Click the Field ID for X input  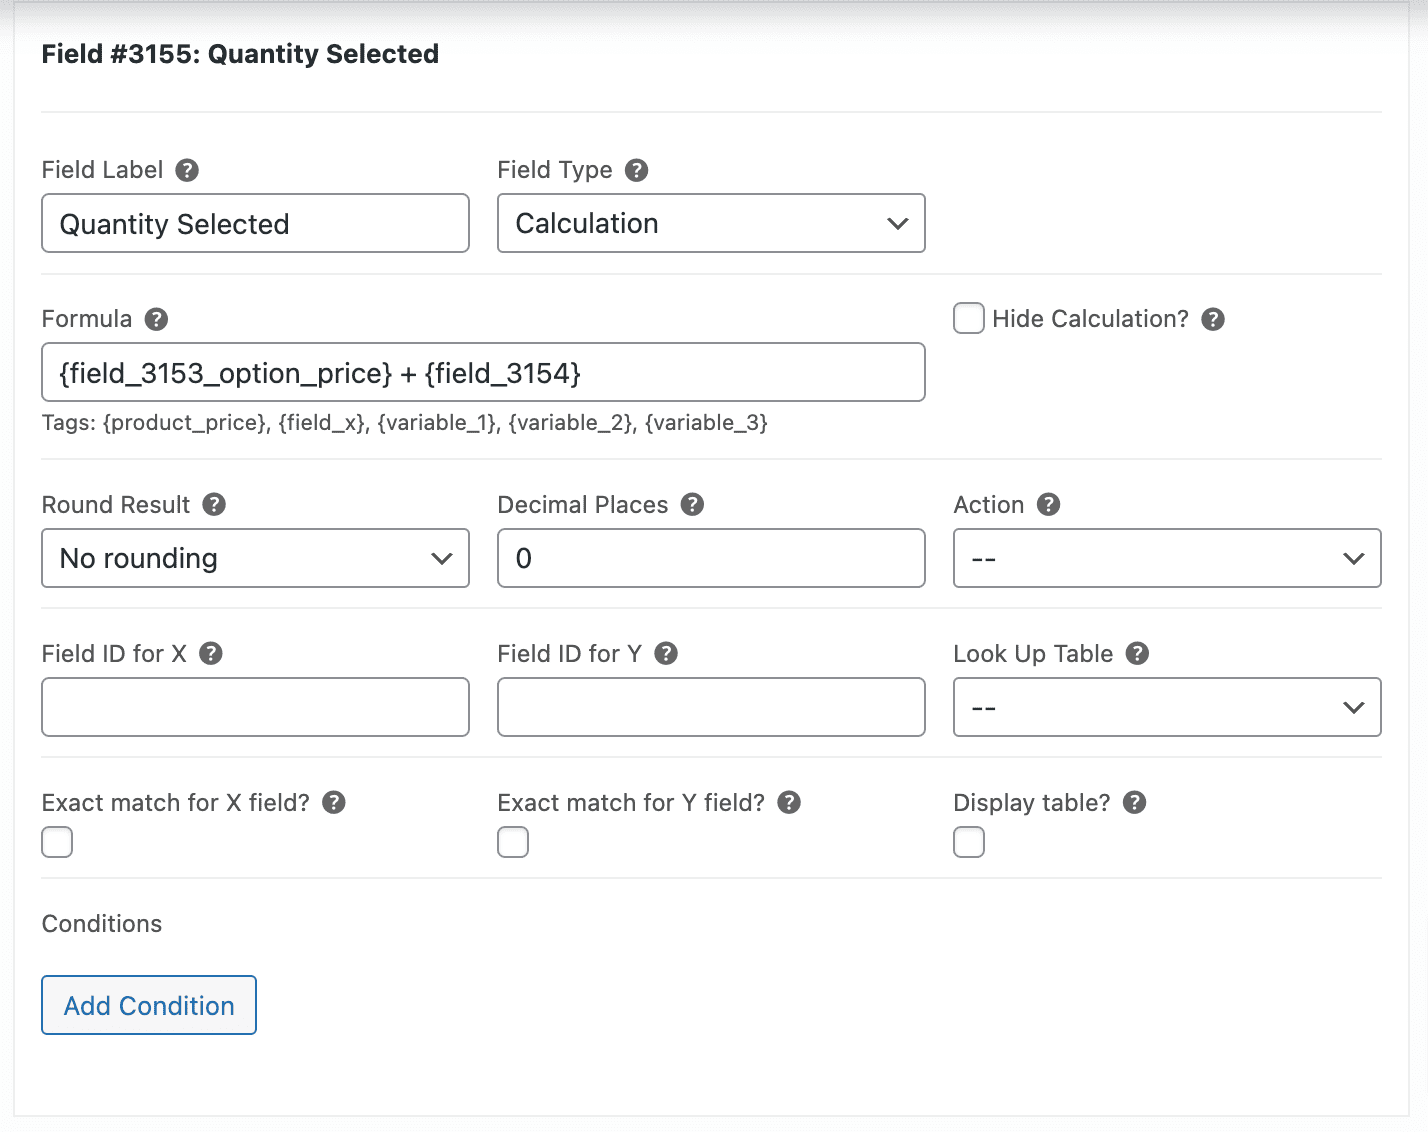click(x=255, y=707)
